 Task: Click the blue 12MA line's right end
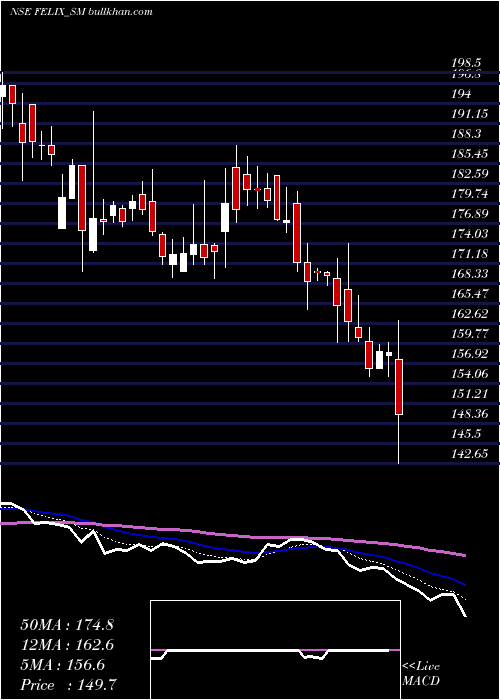464,584
